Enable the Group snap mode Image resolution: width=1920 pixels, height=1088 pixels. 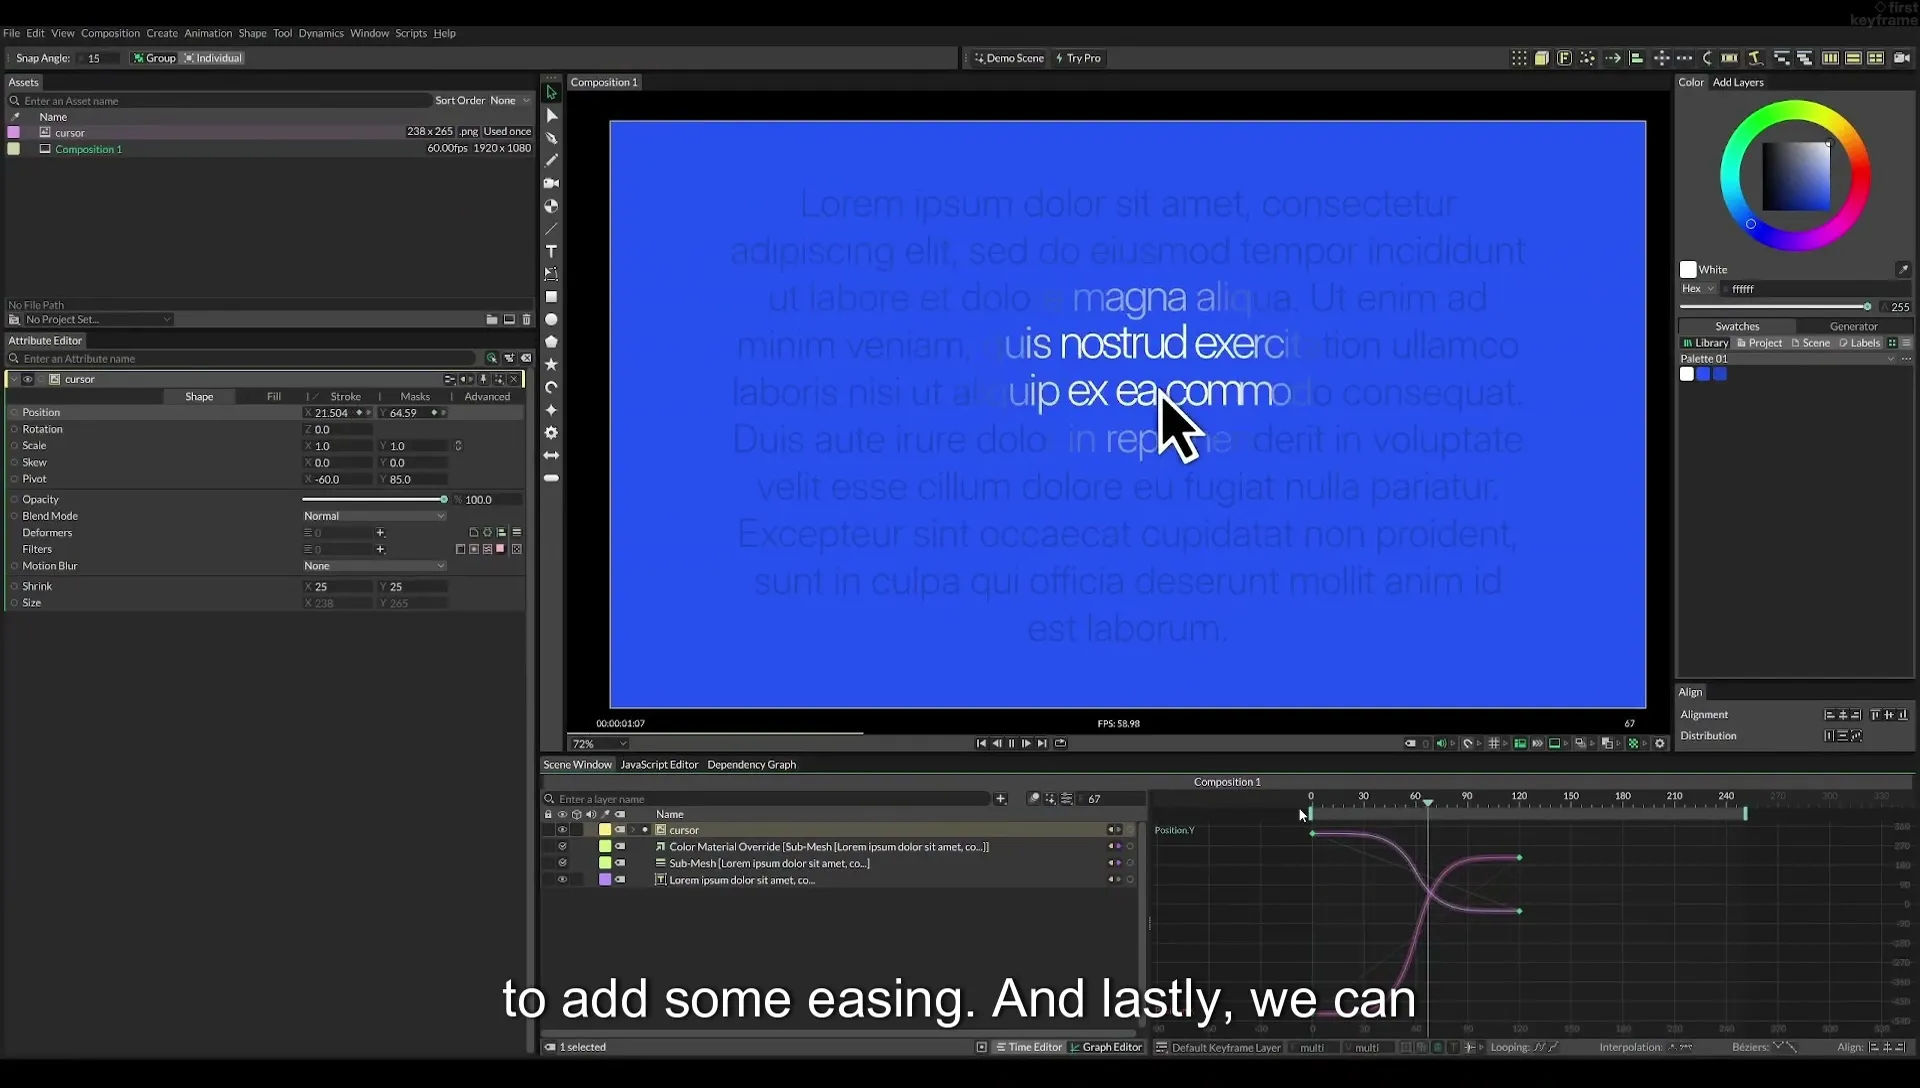pyautogui.click(x=155, y=58)
